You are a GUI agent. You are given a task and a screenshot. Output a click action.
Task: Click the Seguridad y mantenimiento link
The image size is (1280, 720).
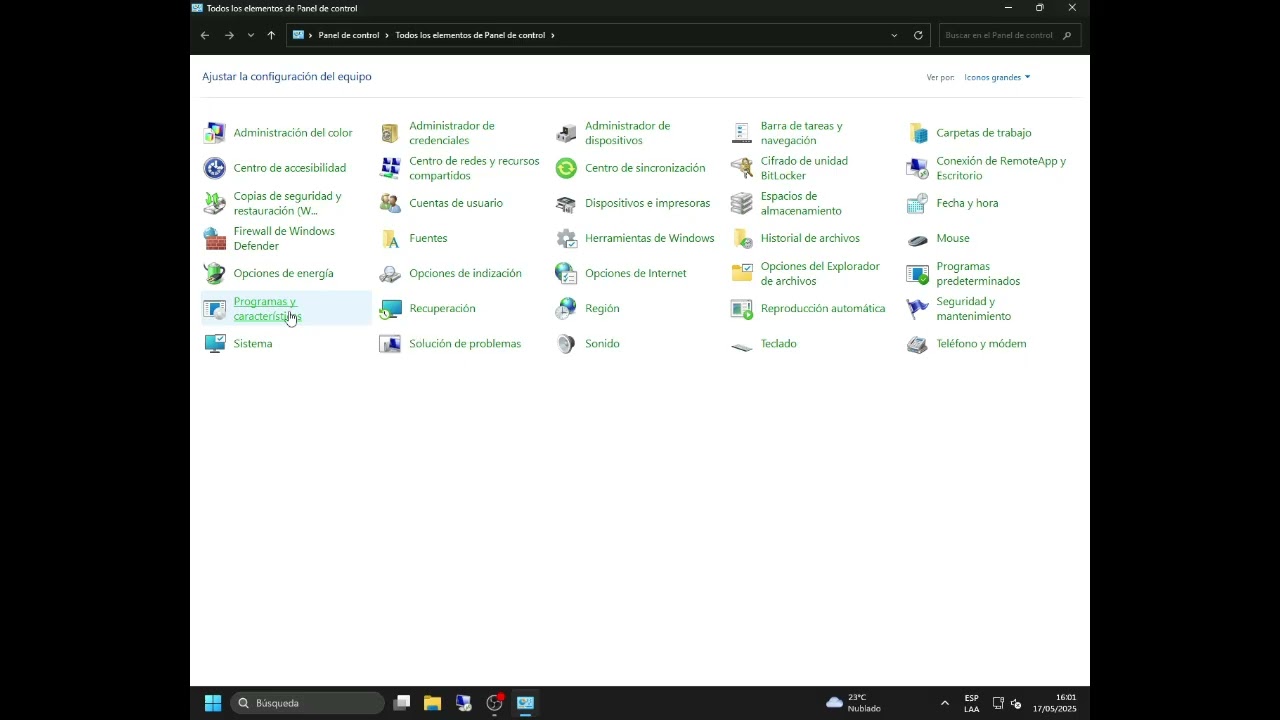(973, 308)
